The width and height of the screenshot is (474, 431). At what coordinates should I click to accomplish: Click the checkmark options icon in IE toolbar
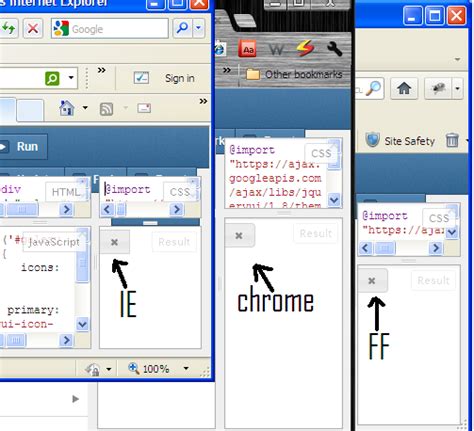(x=141, y=78)
